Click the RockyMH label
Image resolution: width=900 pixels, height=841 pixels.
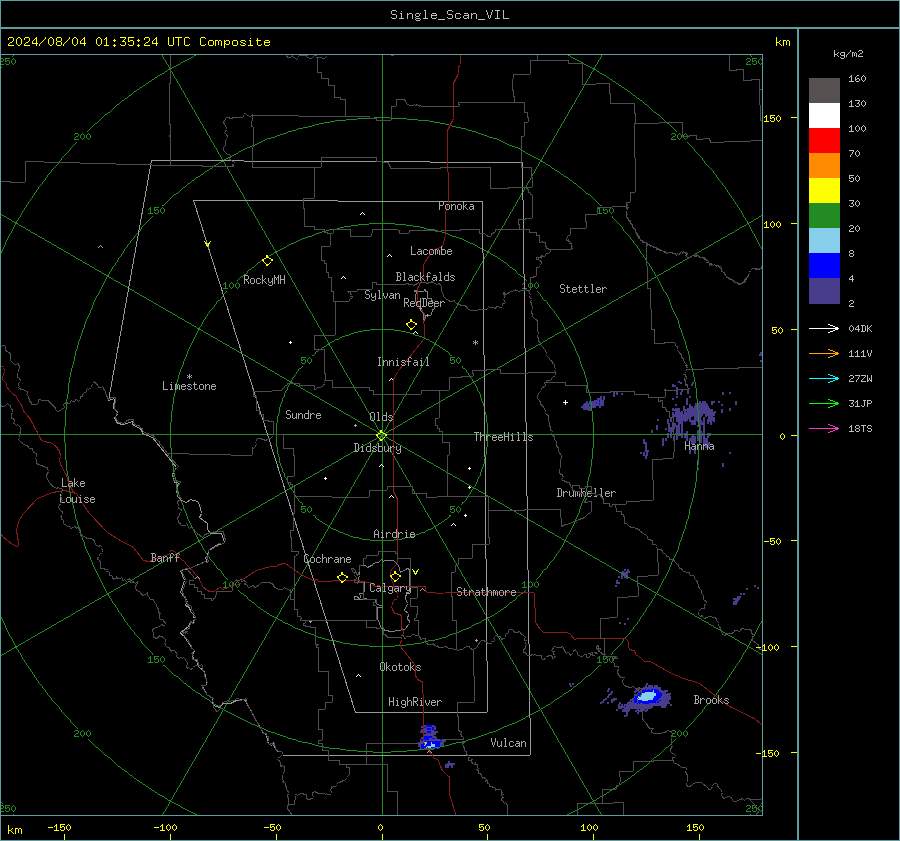[x=264, y=280]
